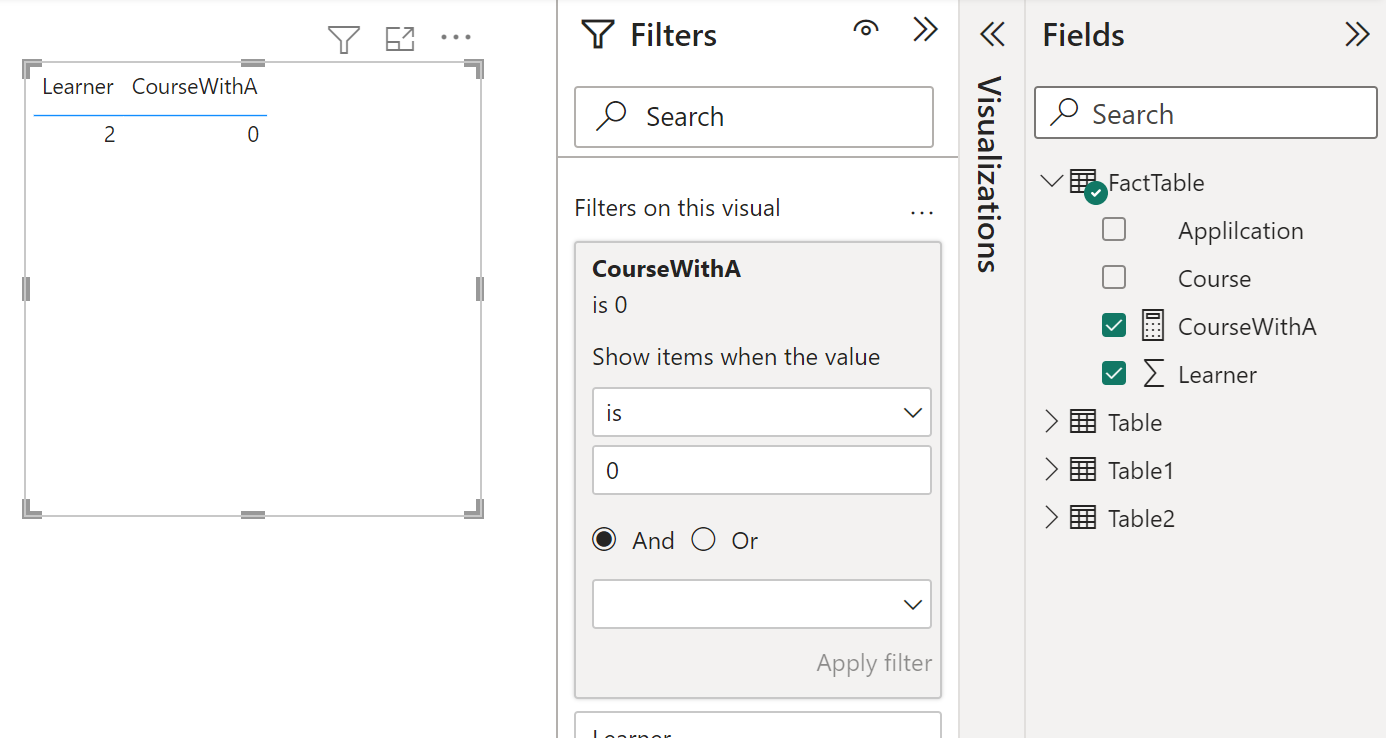Expand the Visualizations pane

(991, 35)
